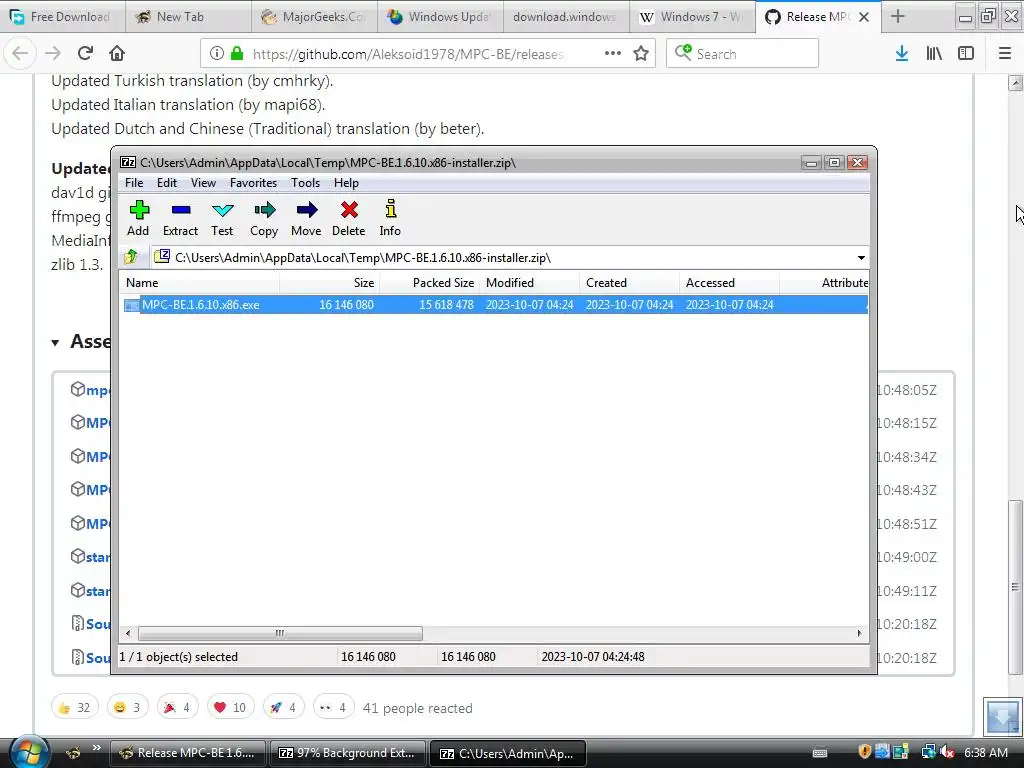The width and height of the screenshot is (1024, 768).
Task: Click the party popper reaction with 4
Action: tap(178, 707)
